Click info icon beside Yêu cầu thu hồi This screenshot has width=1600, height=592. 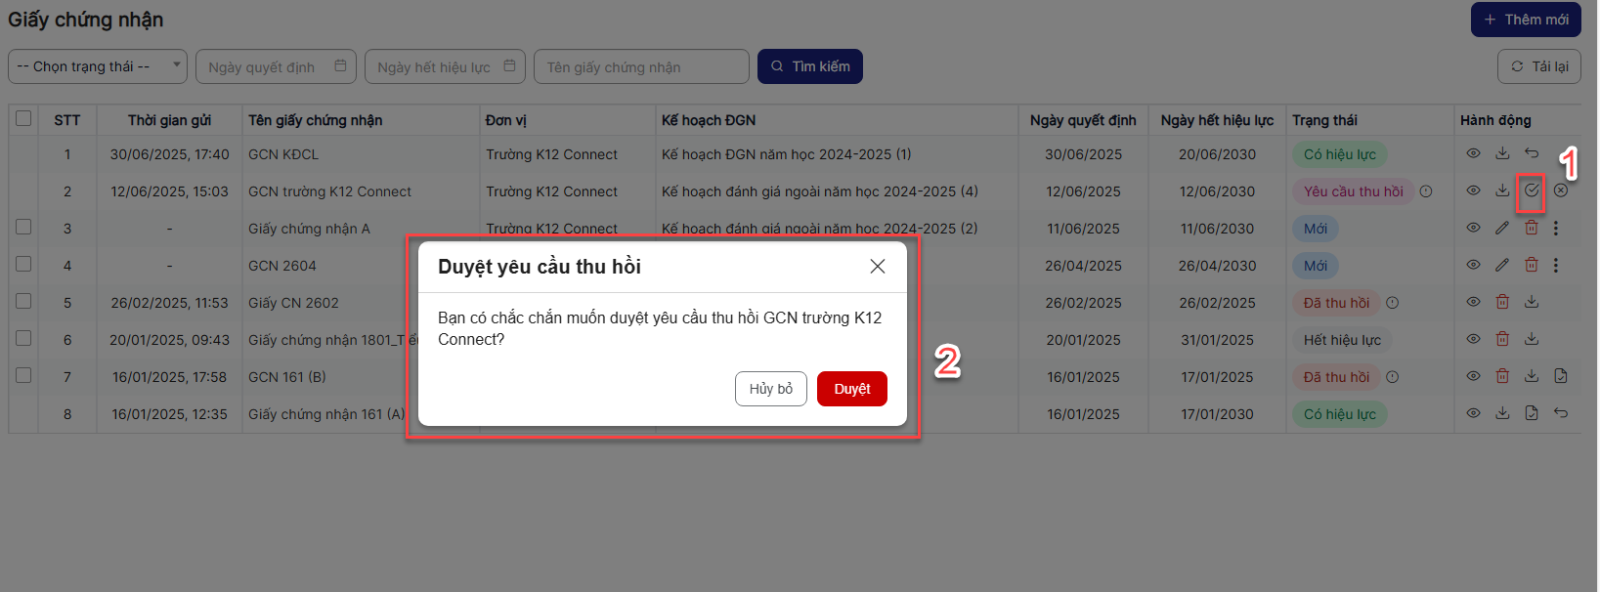(1426, 191)
